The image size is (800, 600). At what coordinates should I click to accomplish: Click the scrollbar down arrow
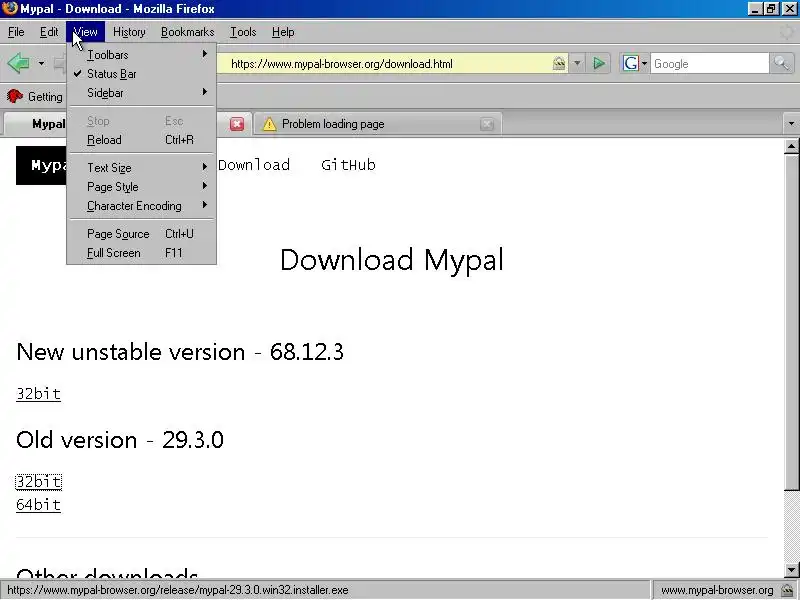click(791, 569)
